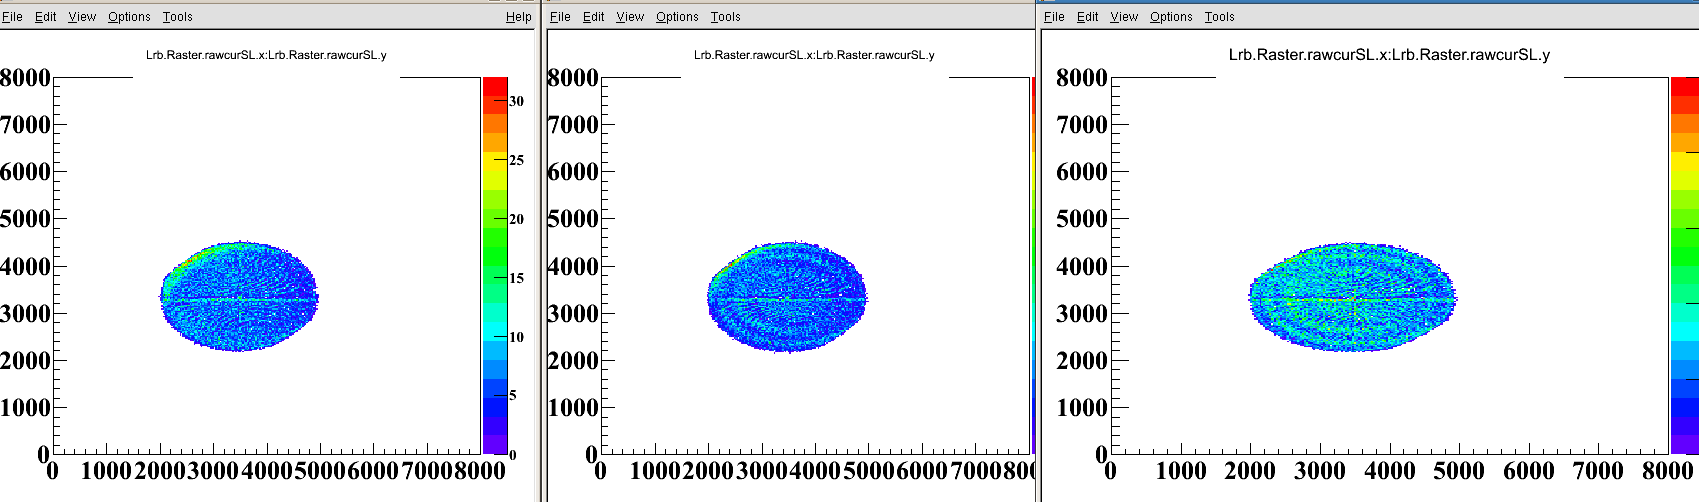The image size is (1699, 502).
Task: Click palette label 15 in left window
Action: (x=517, y=278)
